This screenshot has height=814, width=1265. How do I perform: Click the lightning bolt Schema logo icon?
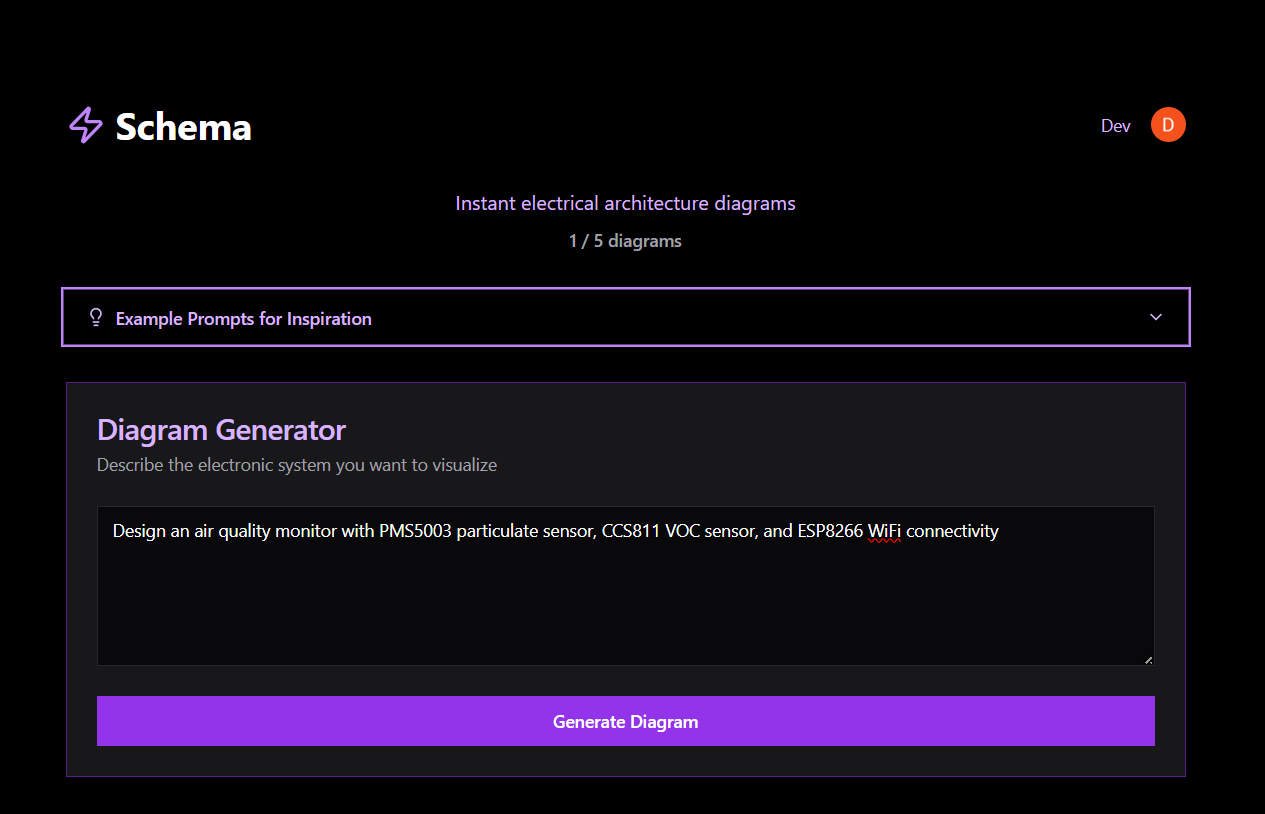pos(86,126)
